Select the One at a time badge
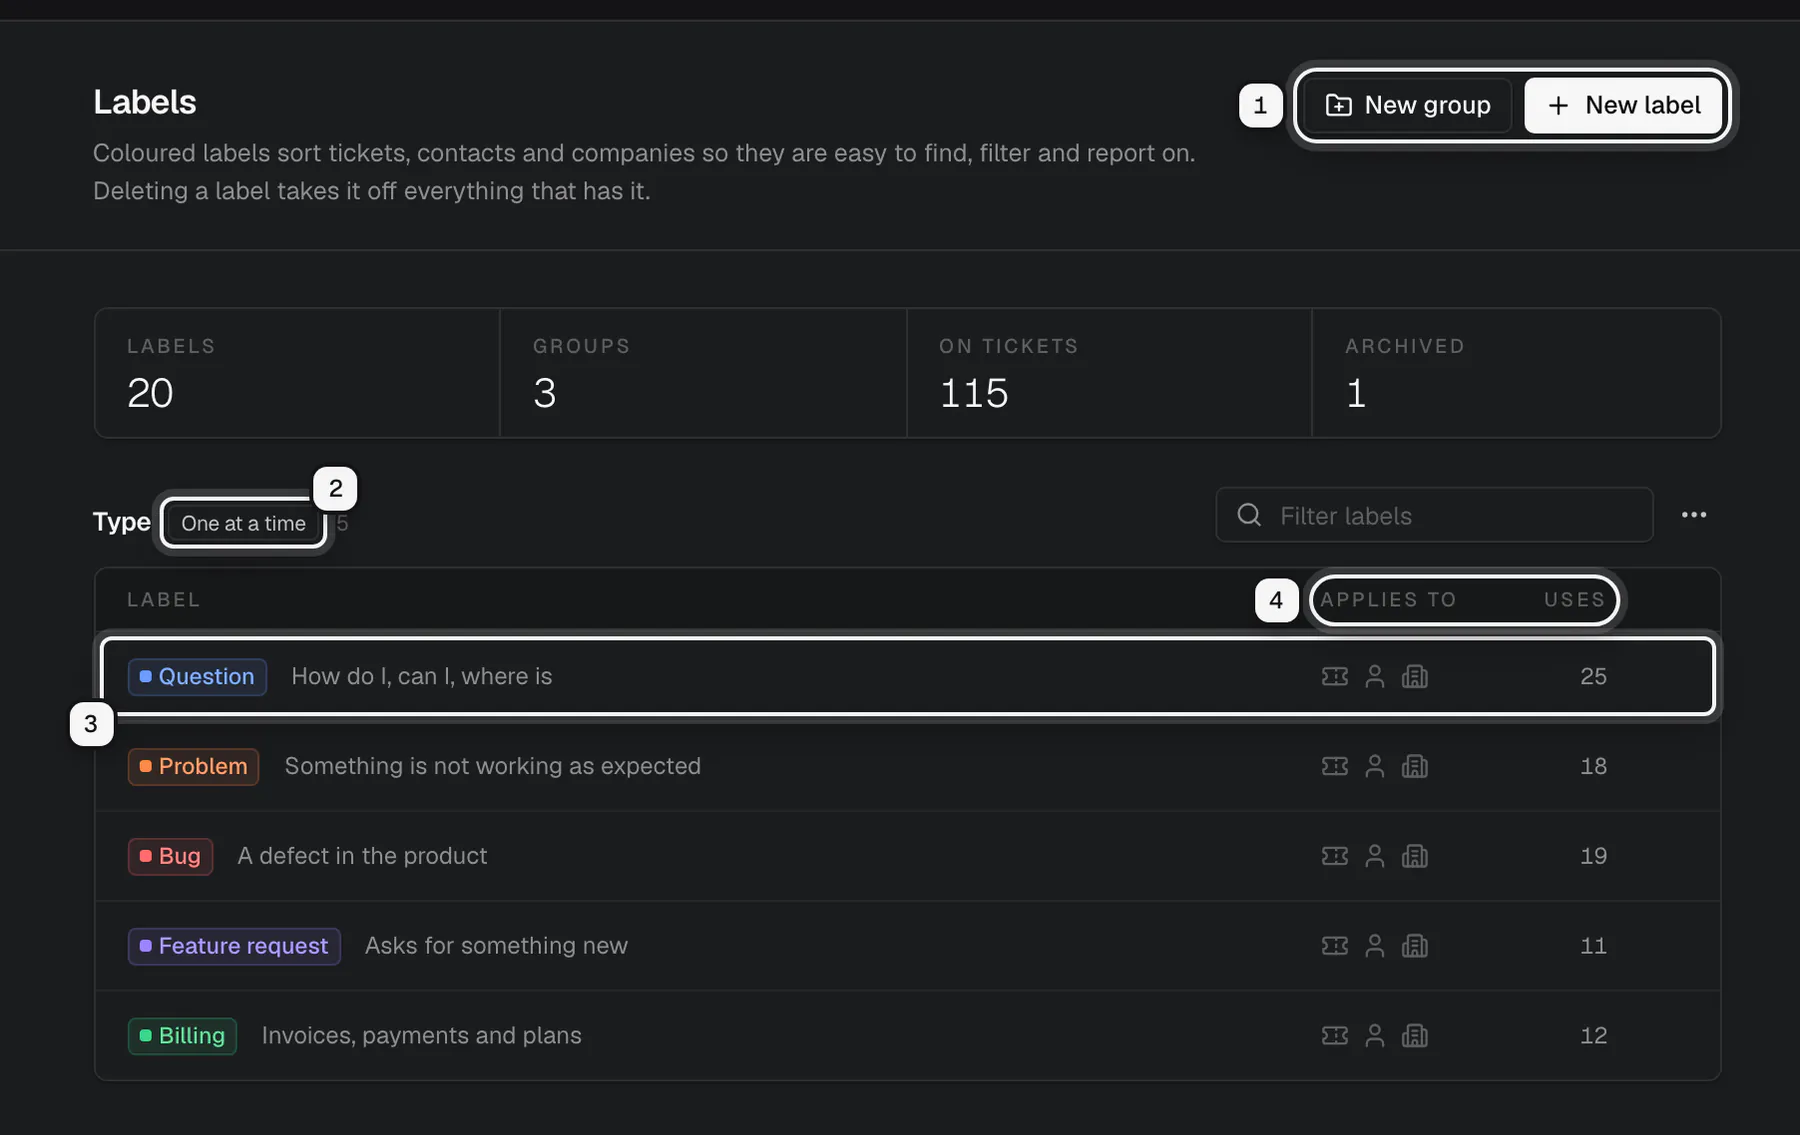1800x1135 pixels. click(x=243, y=523)
